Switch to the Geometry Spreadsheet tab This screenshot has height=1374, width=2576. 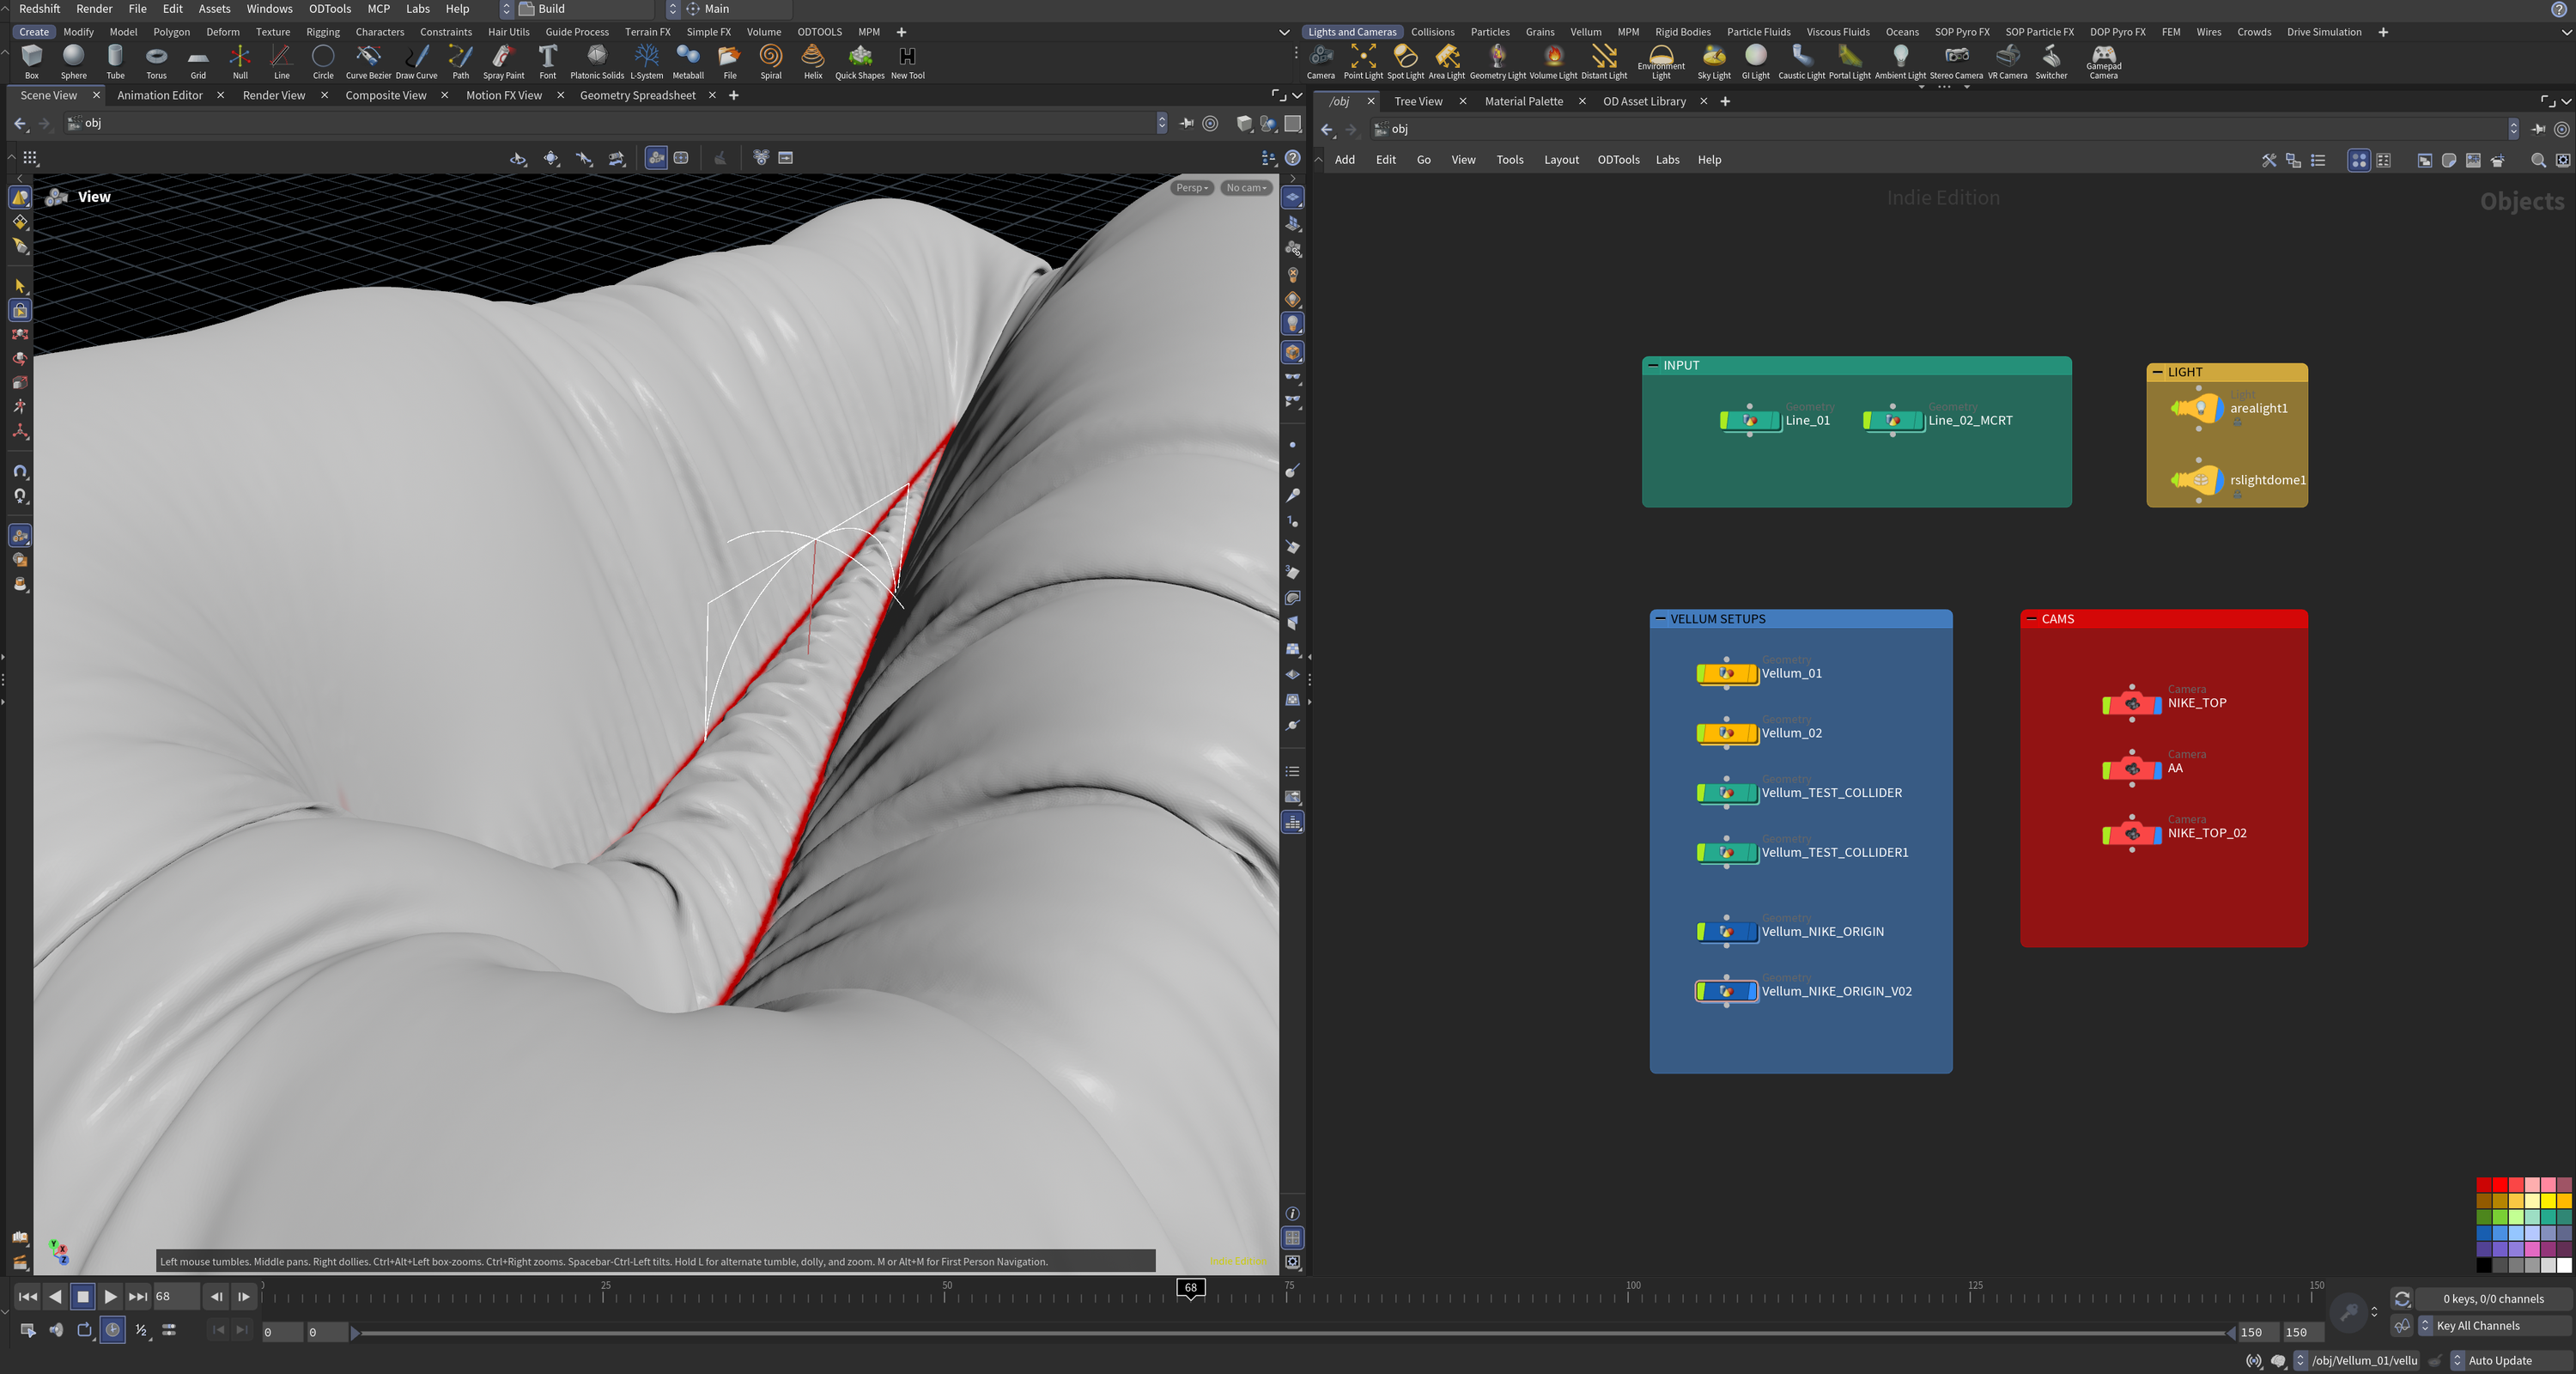pyautogui.click(x=637, y=95)
